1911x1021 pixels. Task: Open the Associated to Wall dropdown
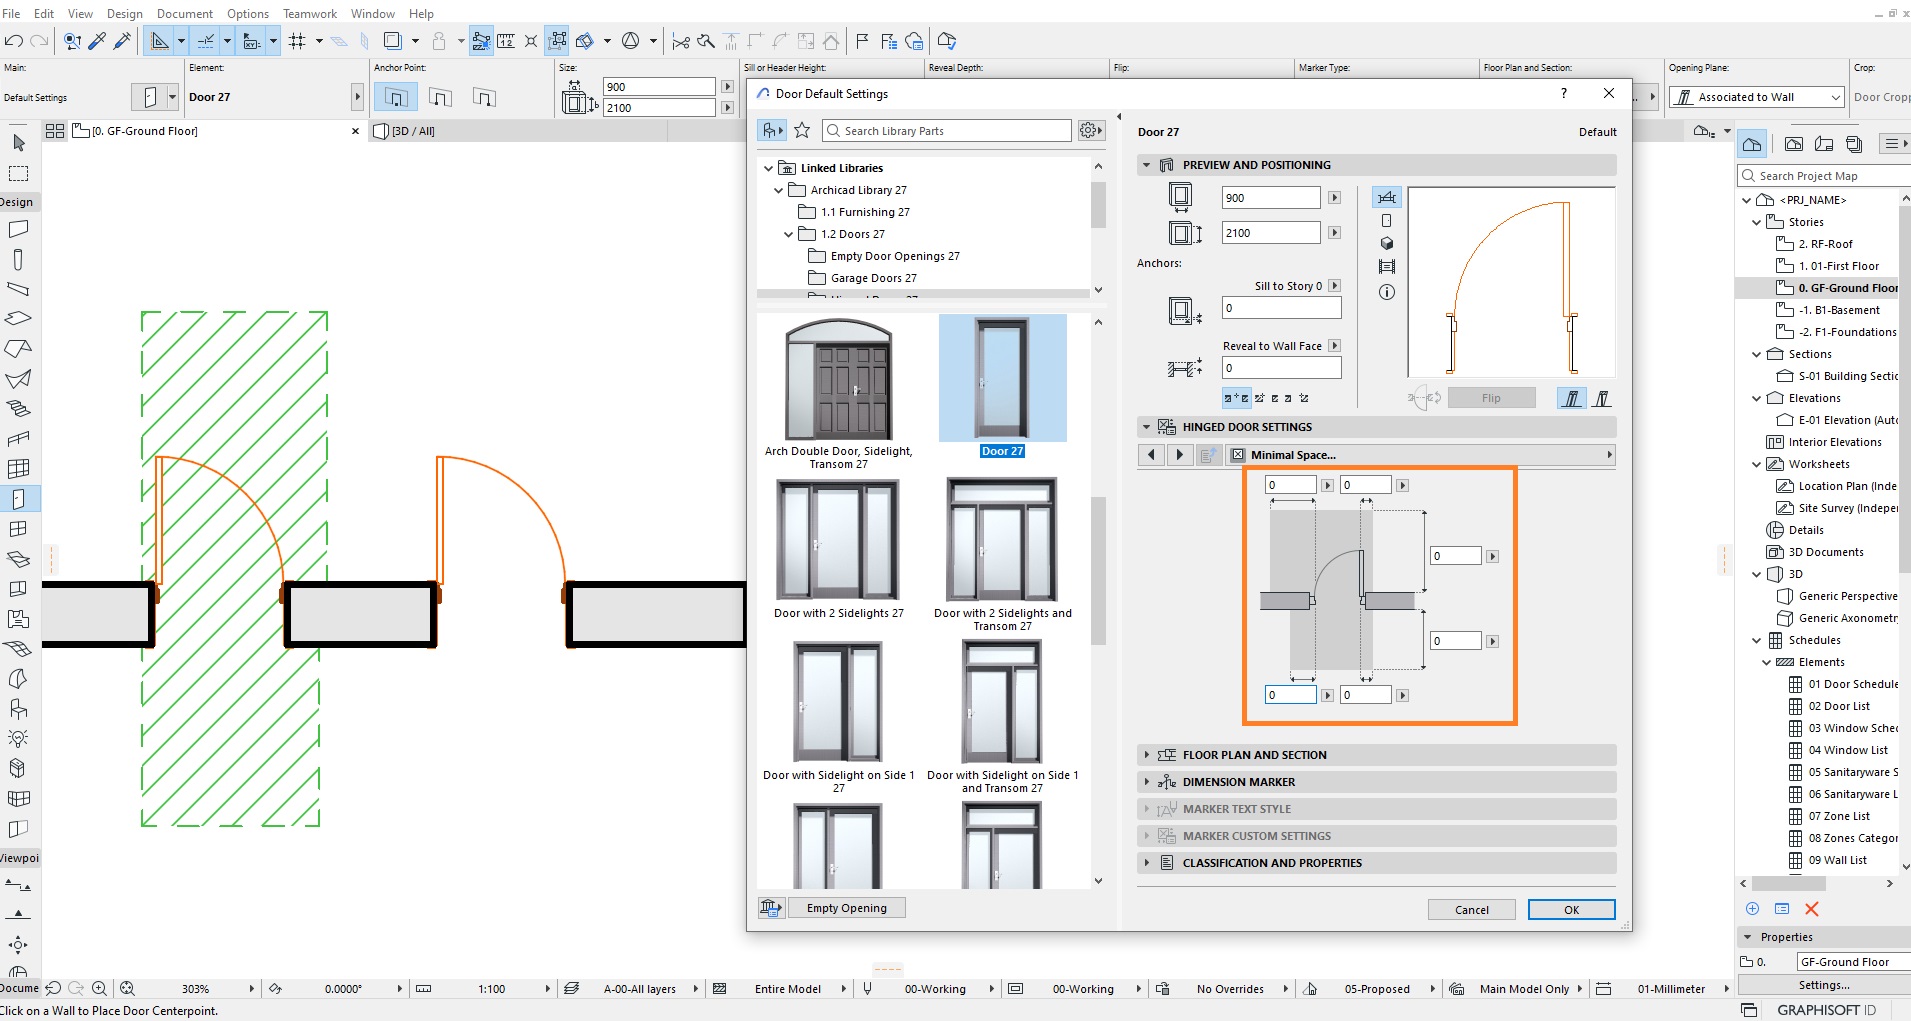(x=1757, y=97)
